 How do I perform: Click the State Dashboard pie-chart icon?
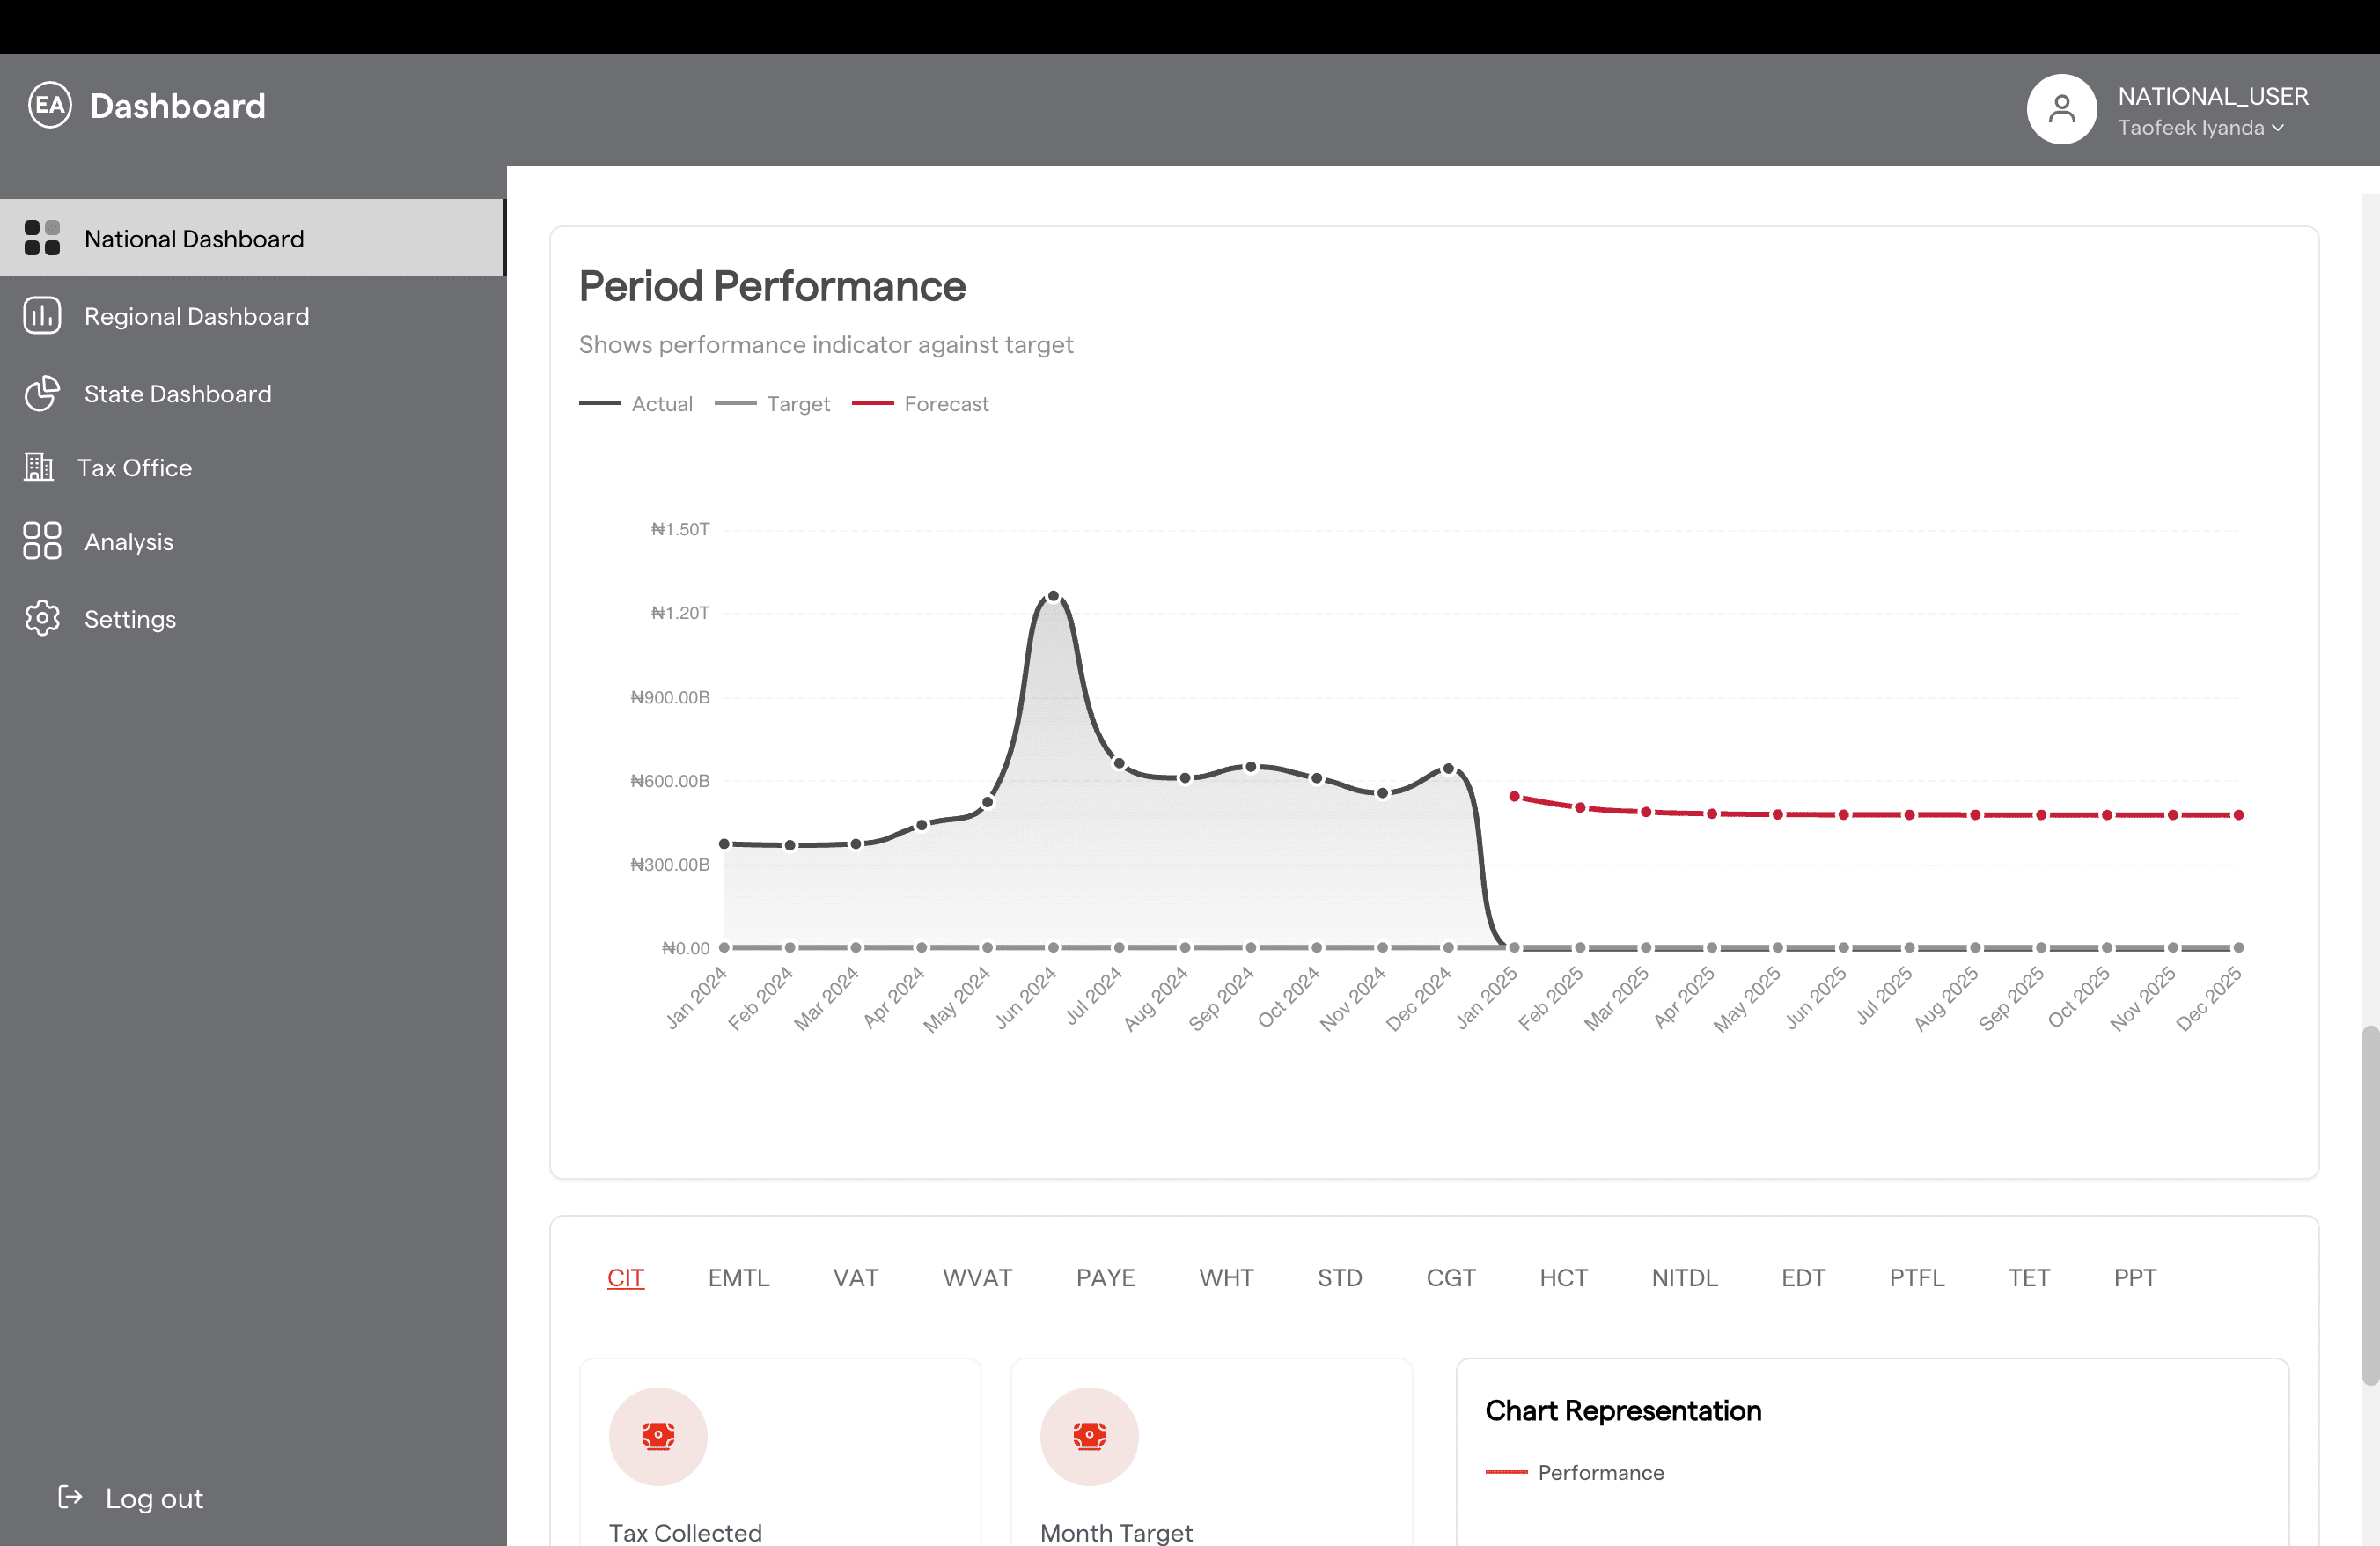tap(42, 393)
